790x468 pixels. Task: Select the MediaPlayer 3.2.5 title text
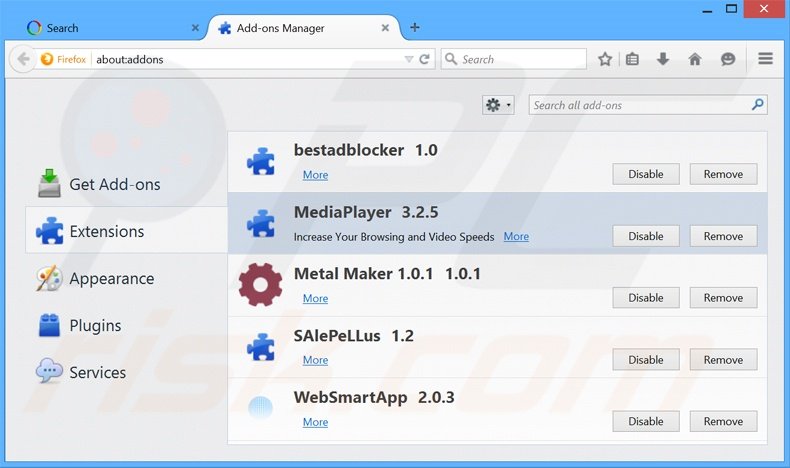(366, 212)
